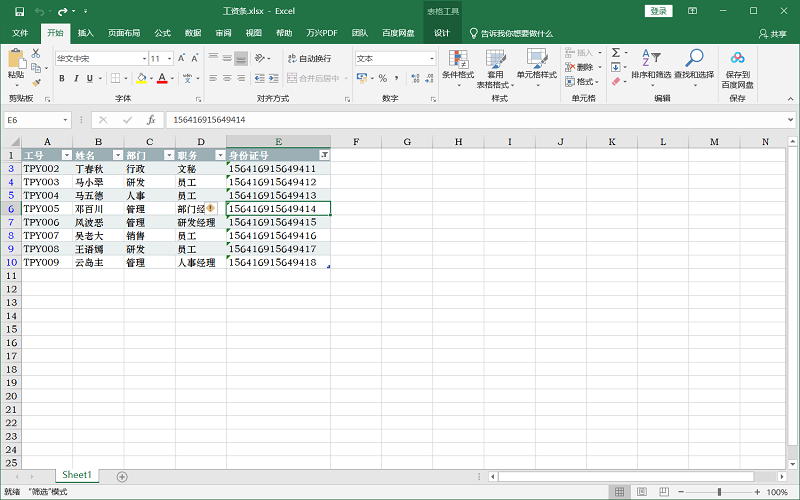Click the Insert Function fx icon
Viewport: 800px width, 500px height.
151,120
